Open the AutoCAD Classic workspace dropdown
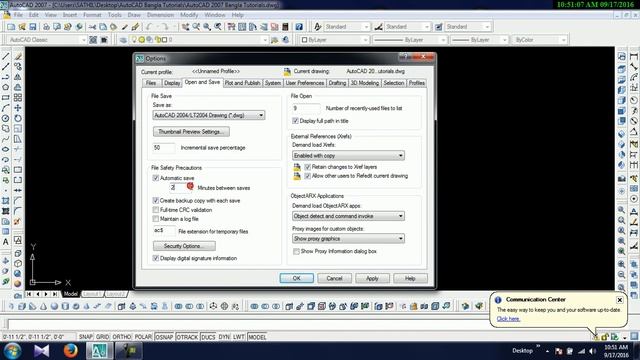 47,40
